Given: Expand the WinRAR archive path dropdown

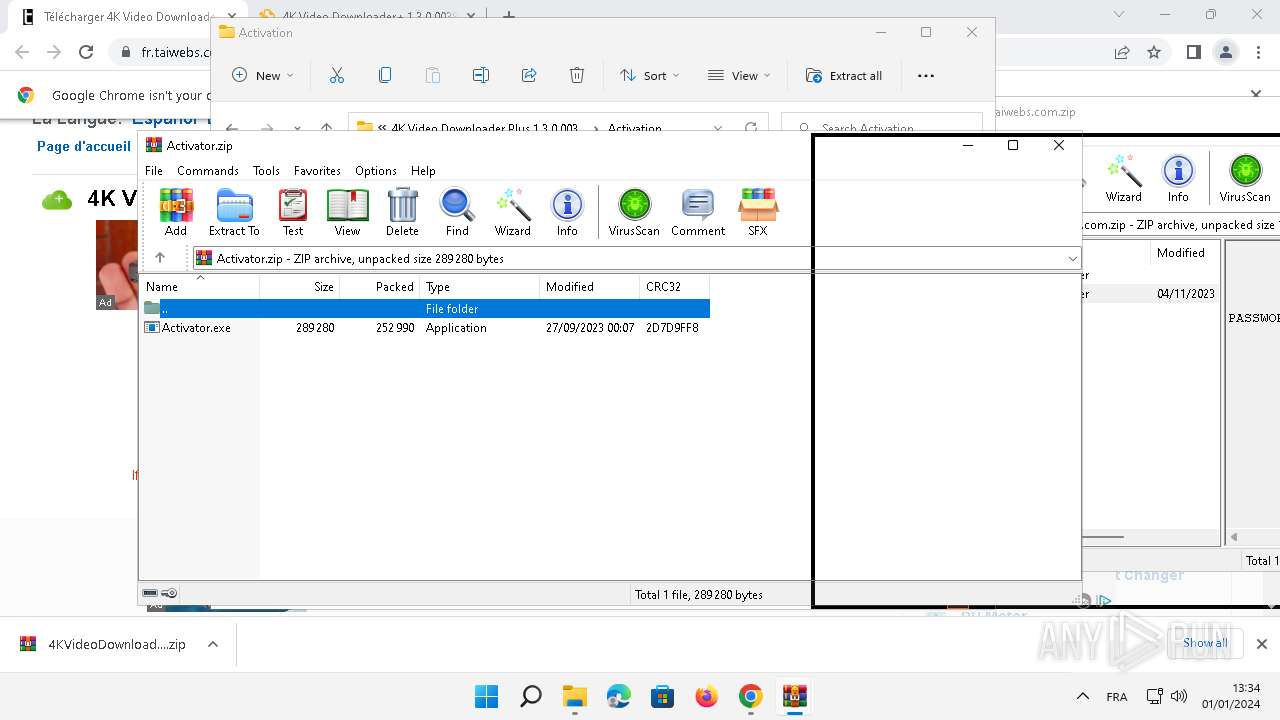Looking at the screenshot, I should coord(1073,258).
